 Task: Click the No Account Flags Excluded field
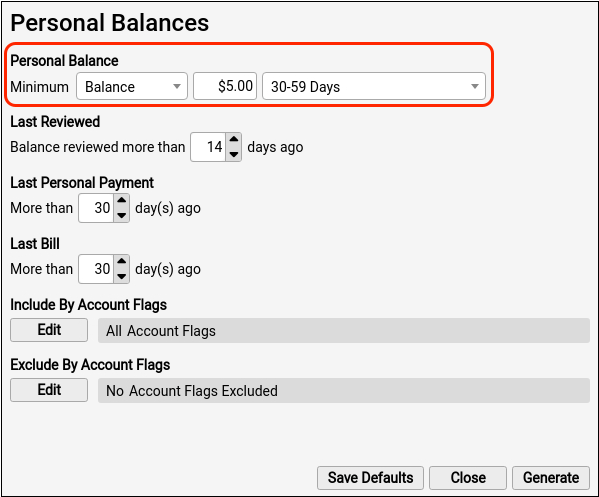pyautogui.click(x=344, y=390)
